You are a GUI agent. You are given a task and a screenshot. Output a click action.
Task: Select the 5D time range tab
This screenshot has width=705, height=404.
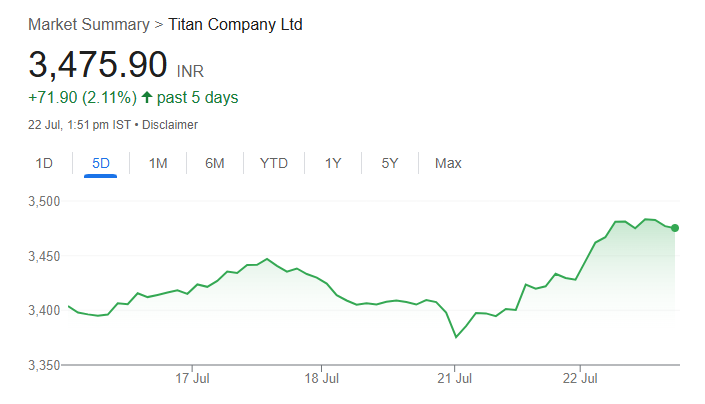[x=101, y=163]
